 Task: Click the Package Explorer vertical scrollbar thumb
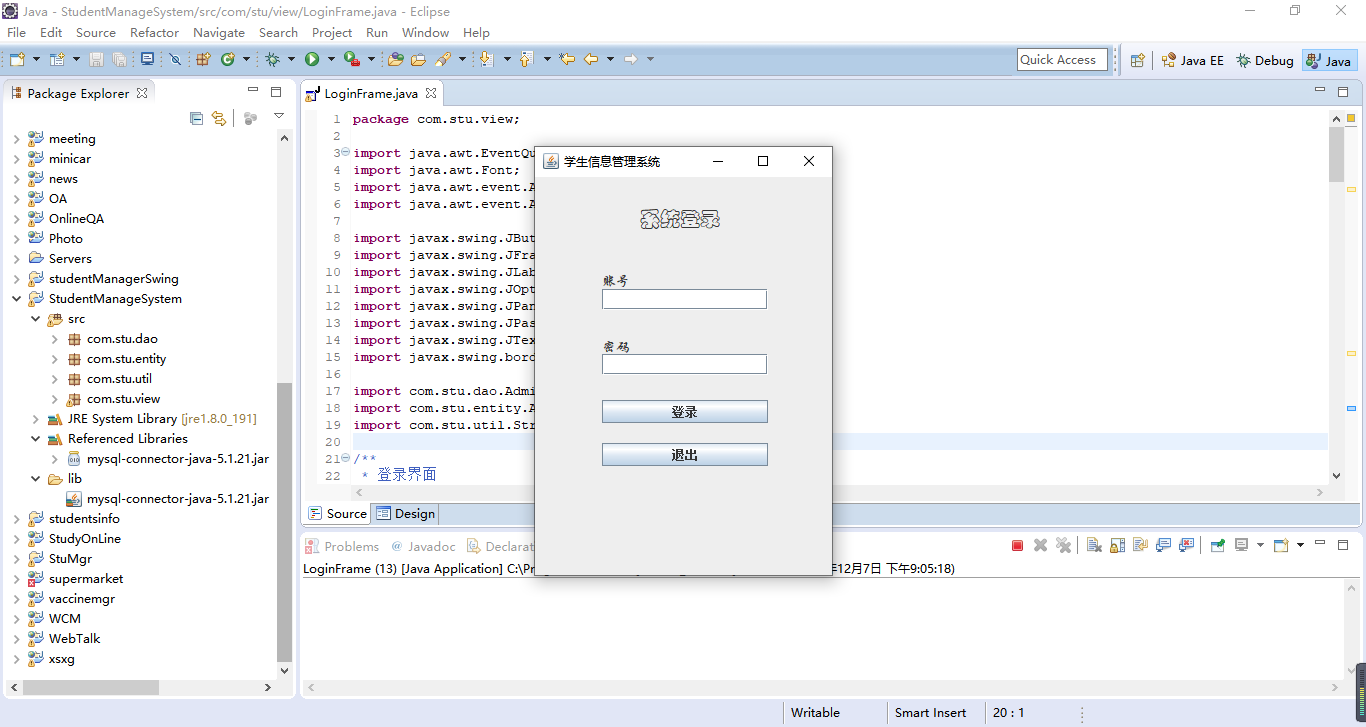click(284, 522)
